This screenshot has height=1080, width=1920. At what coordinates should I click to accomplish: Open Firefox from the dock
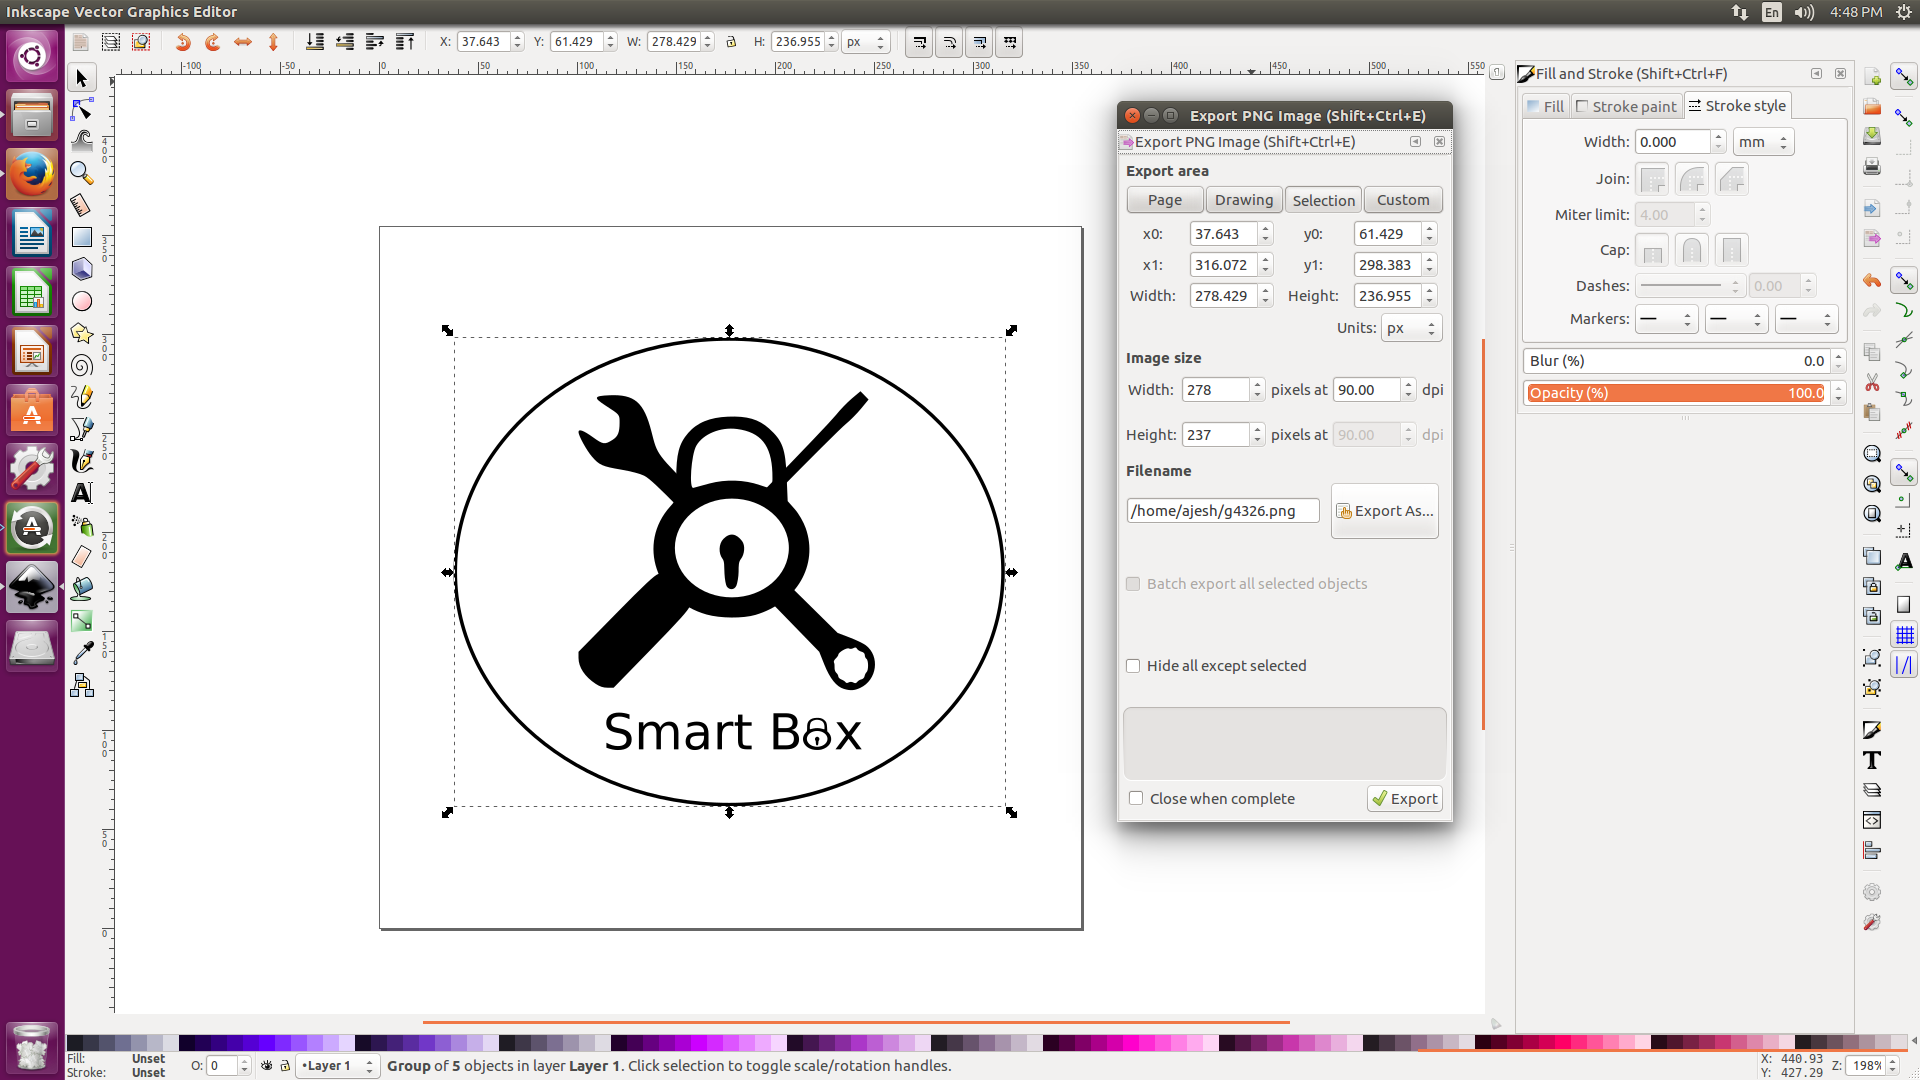pos(32,173)
